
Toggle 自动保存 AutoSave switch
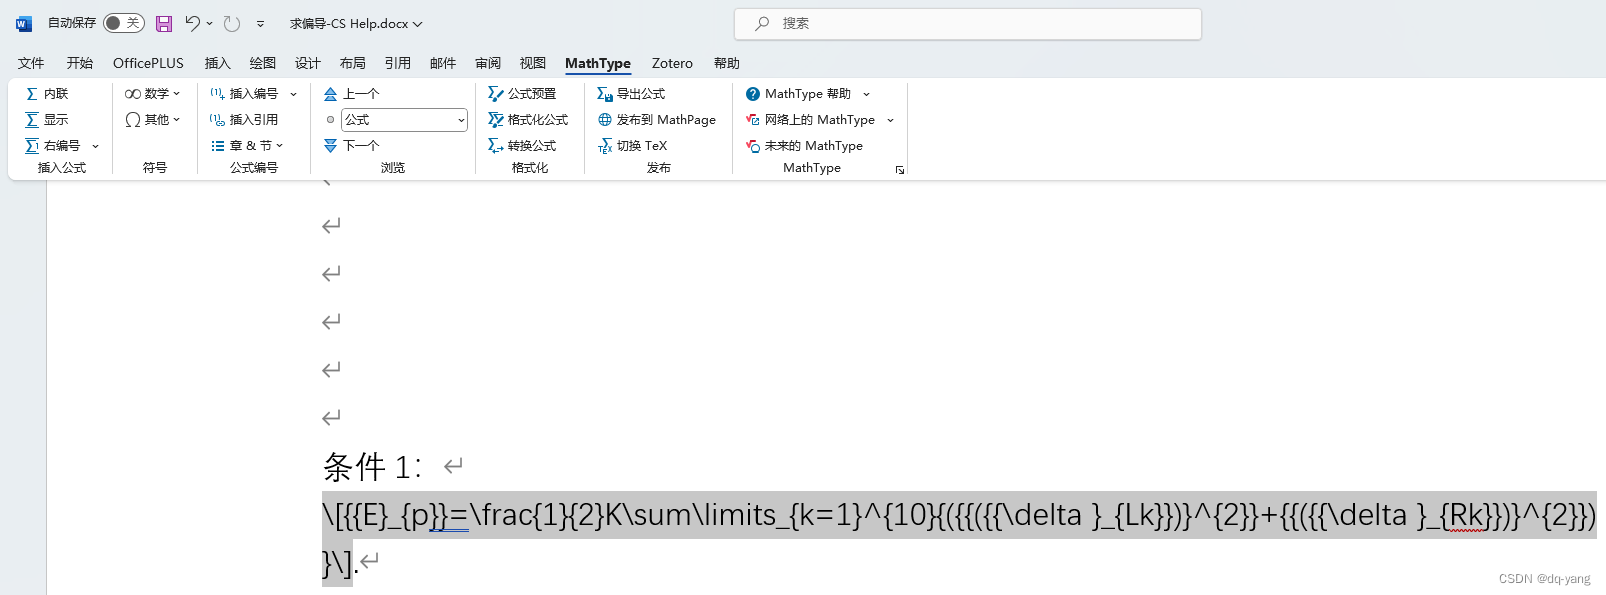tap(124, 23)
